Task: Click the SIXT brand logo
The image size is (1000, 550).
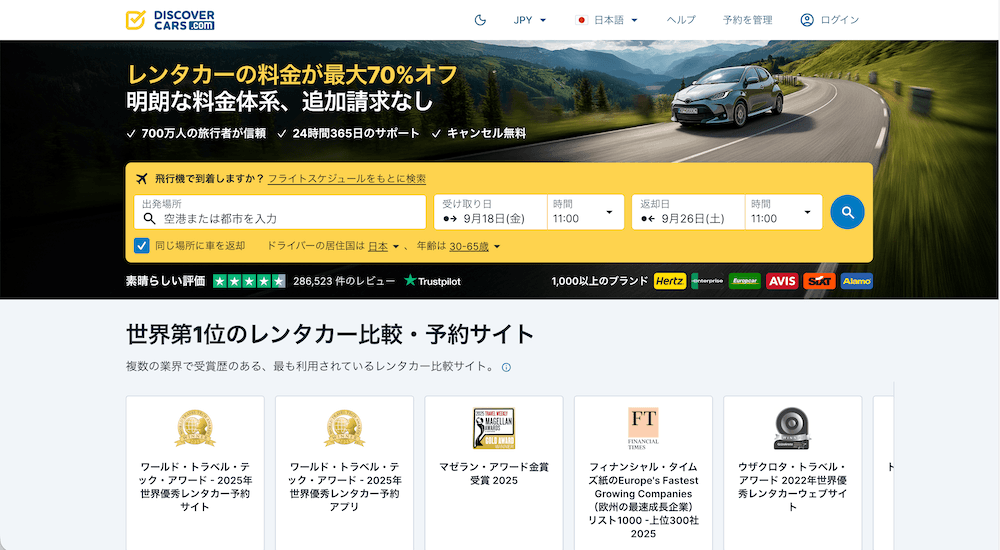Action: click(819, 281)
